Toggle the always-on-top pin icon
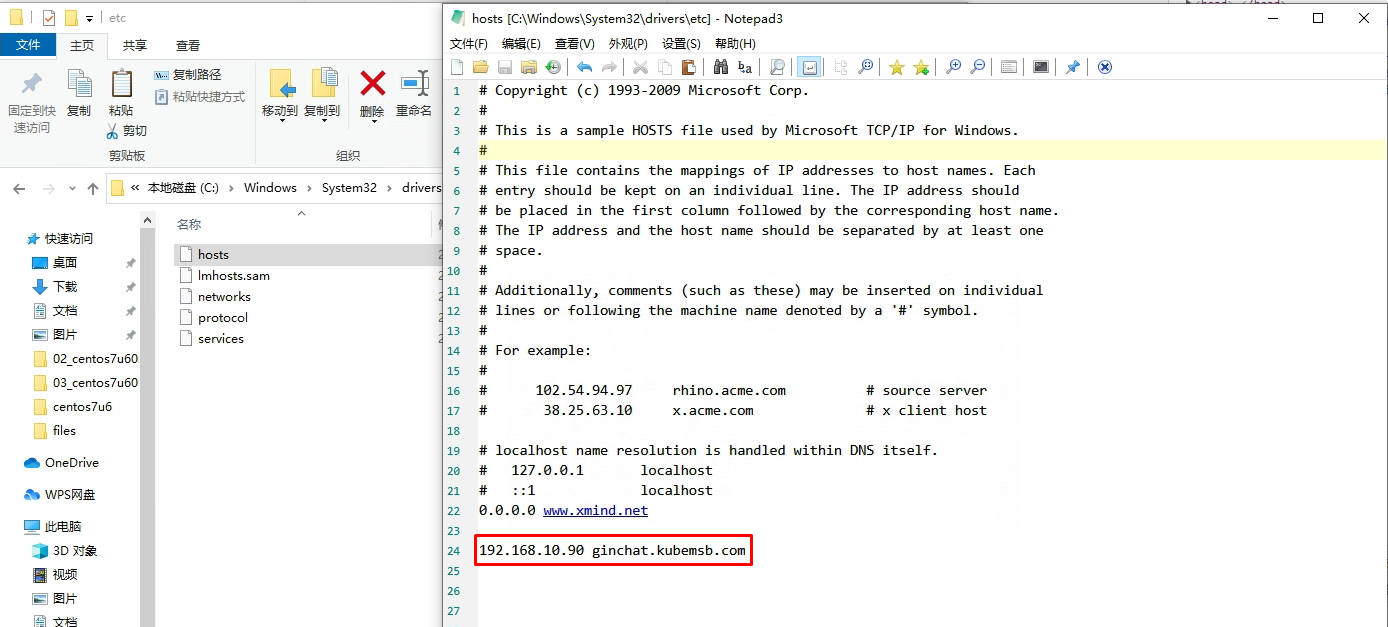This screenshot has width=1388, height=627. tap(1072, 67)
